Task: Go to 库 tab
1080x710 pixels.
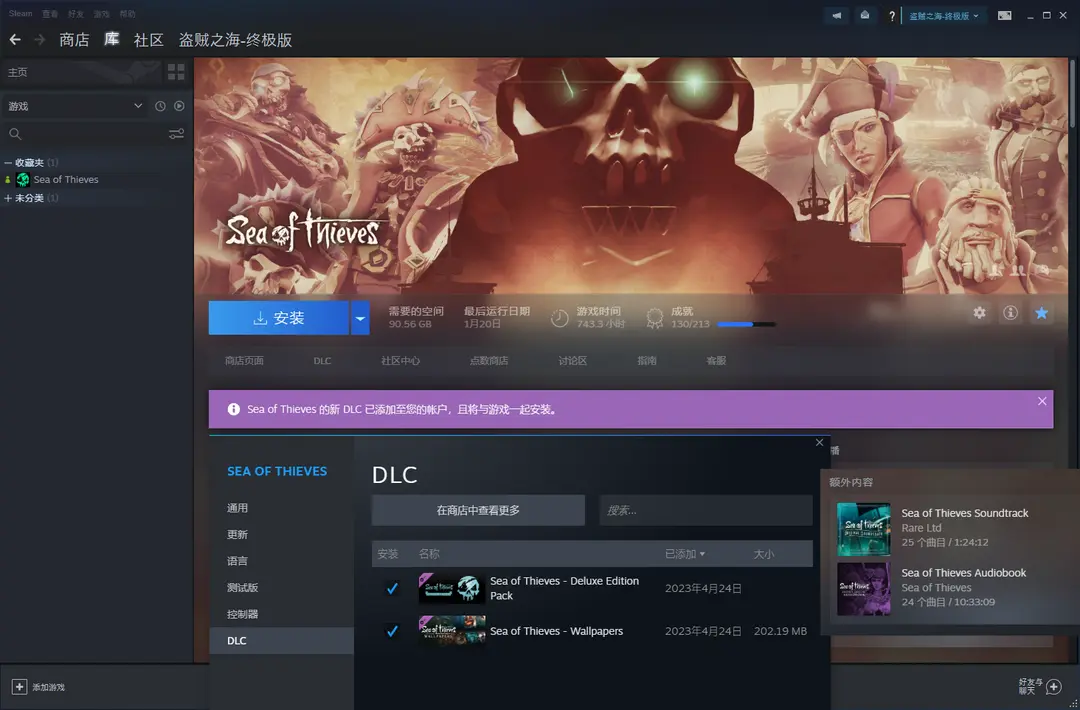Action: click(x=112, y=39)
